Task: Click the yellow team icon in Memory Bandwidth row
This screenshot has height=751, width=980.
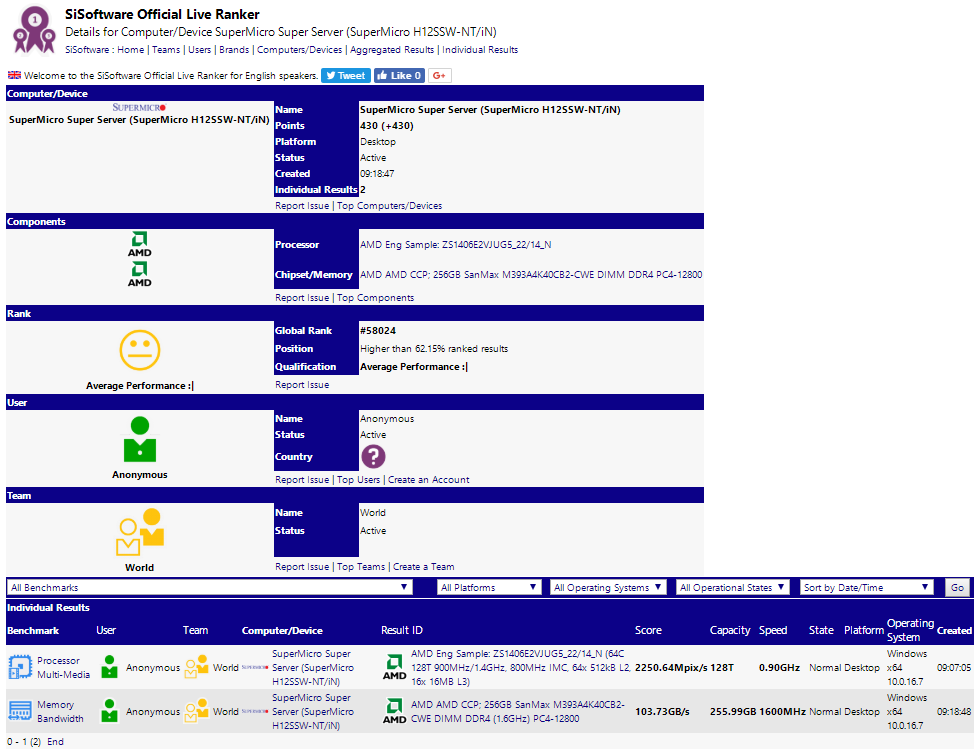Action: (x=196, y=710)
